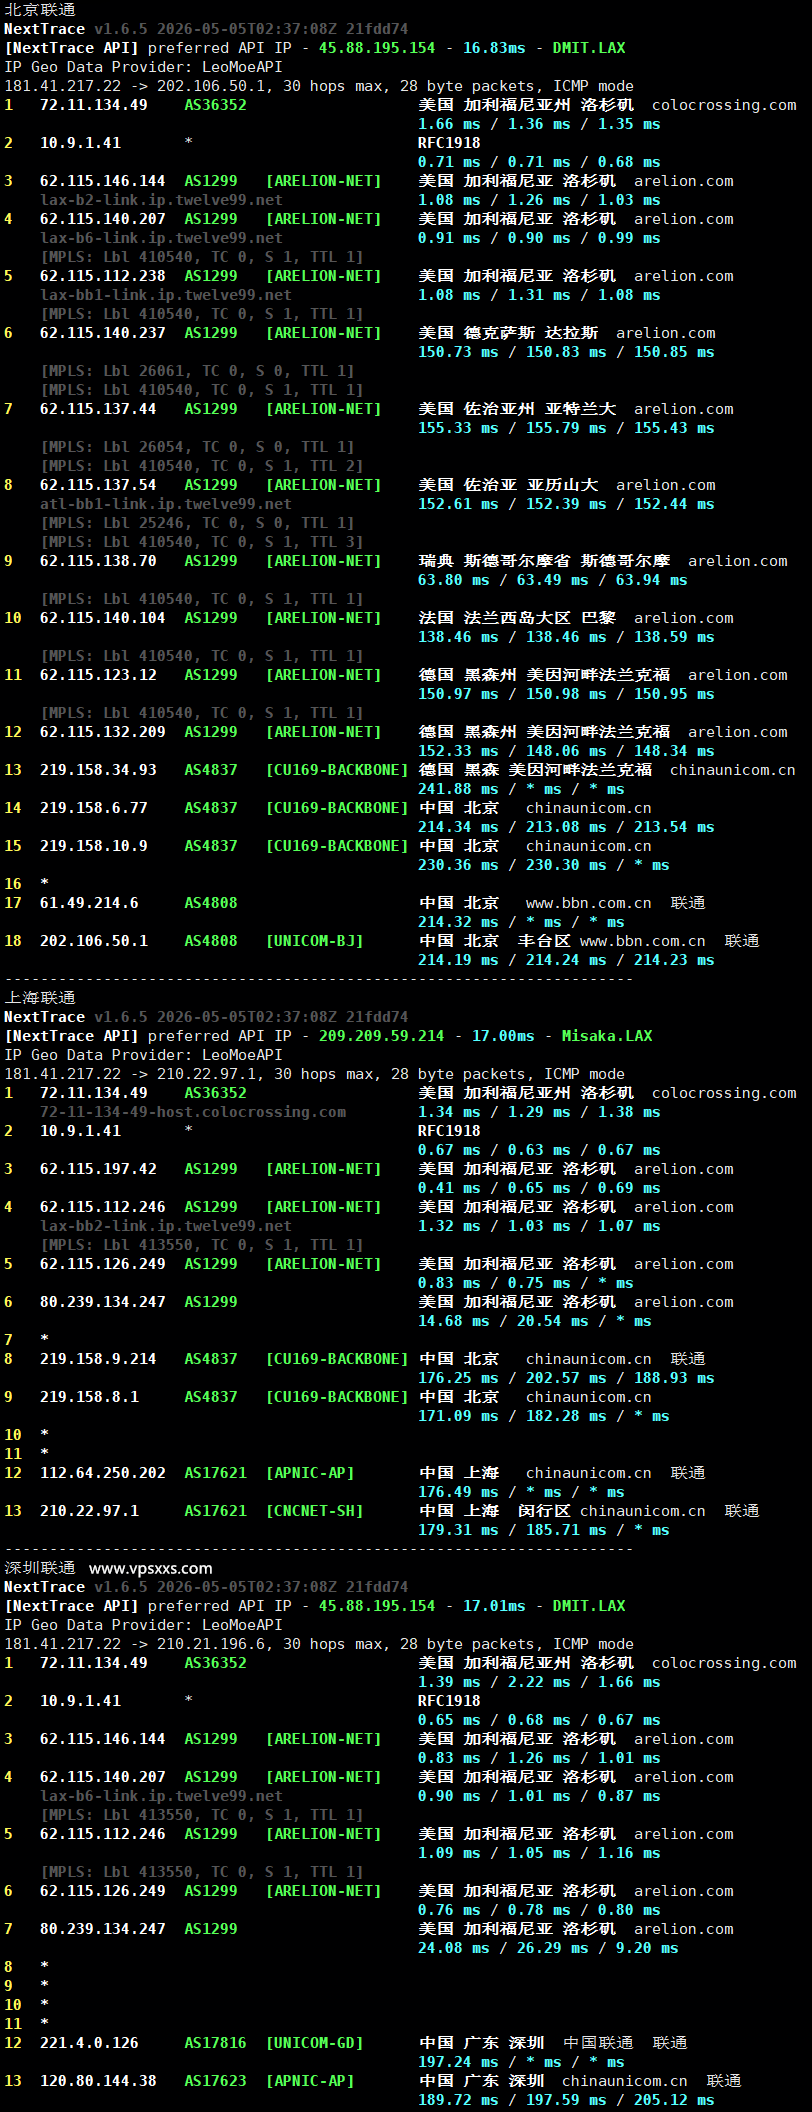
Task: Select hop IP '219.158.8.1'
Action: 89,1396
